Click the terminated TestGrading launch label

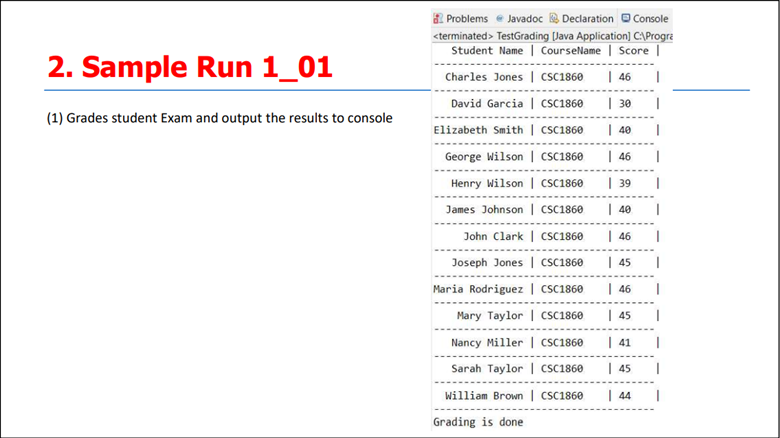pyautogui.click(x=552, y=36)
